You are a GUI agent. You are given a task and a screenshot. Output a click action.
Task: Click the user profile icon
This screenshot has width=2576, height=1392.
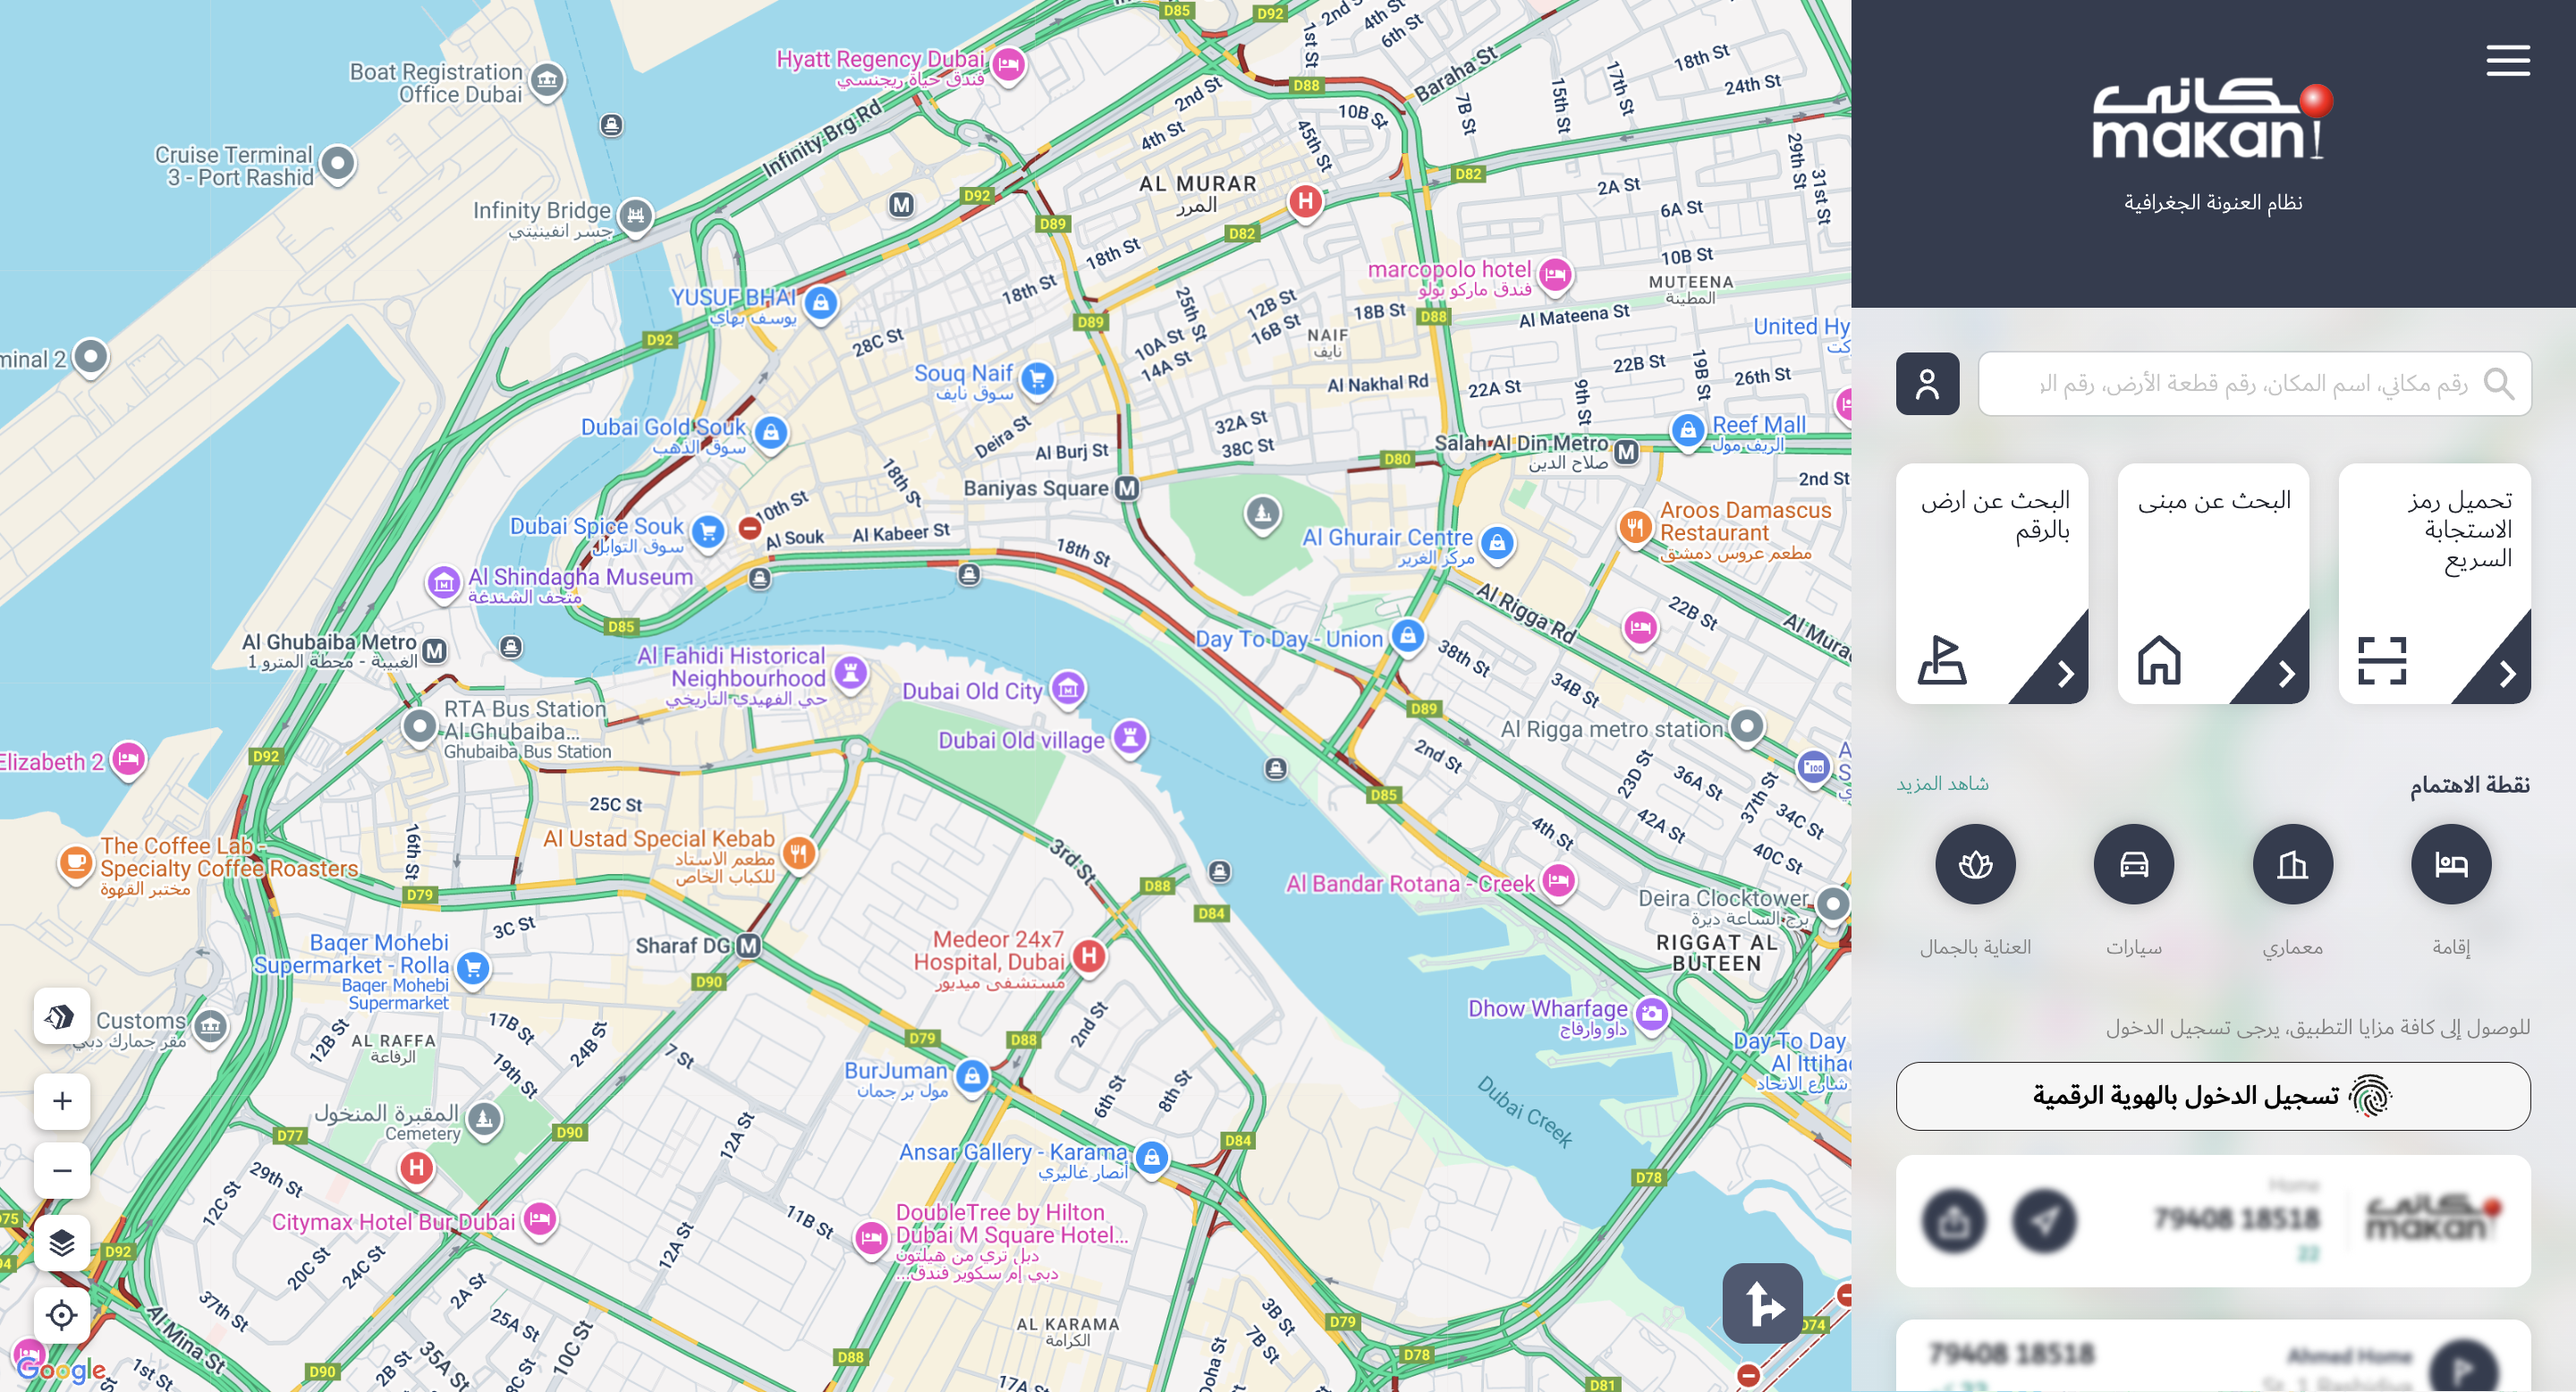(x=1927, y=384)
